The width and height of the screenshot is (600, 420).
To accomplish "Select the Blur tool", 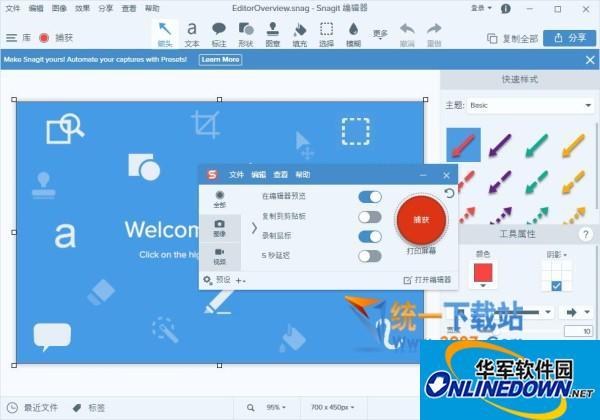I will [x=354, y=34].
